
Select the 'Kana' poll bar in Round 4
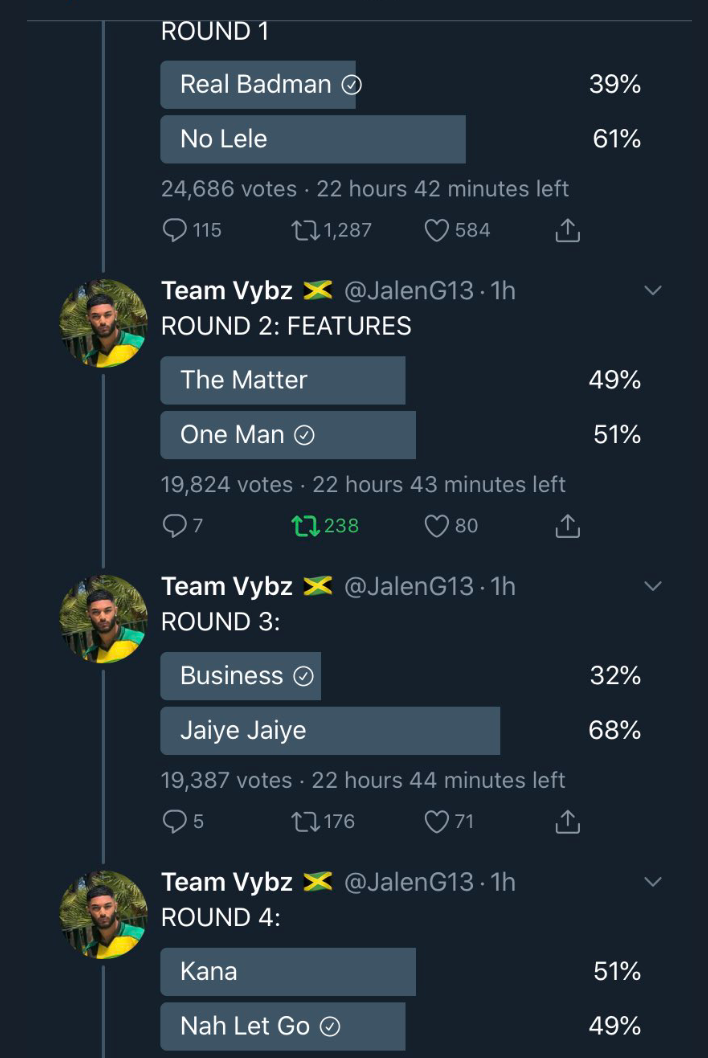[288, 971]
